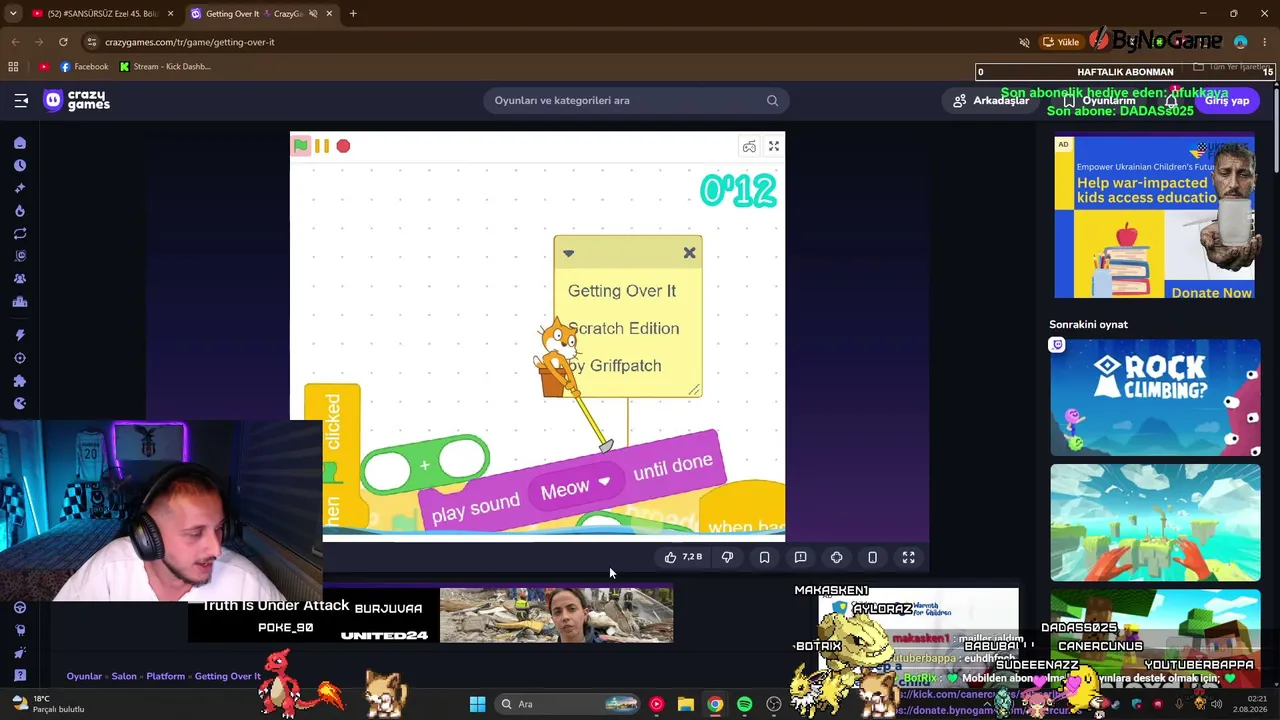
Task: Expand game stage with the top-right fullscreen icon
Action: 774,147
